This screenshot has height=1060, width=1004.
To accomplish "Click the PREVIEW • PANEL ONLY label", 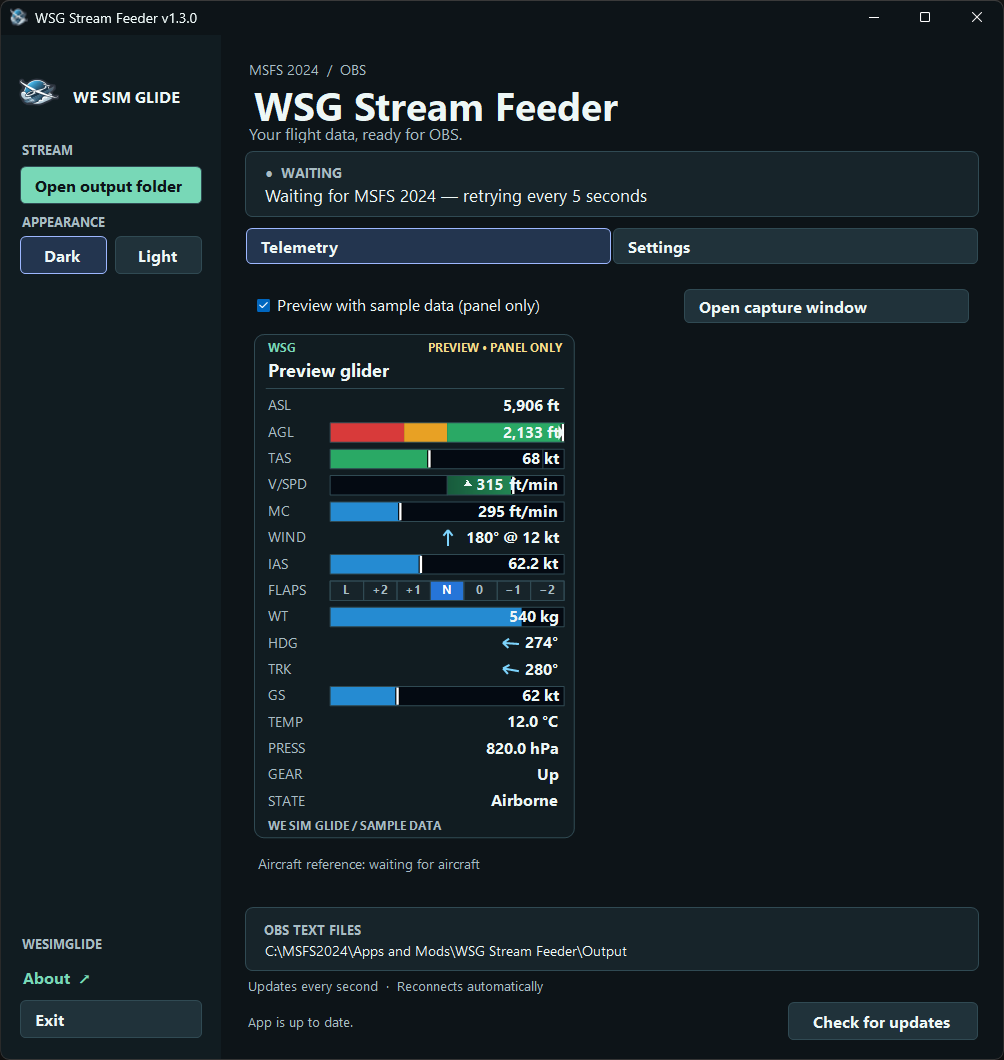I will tap(495, 347).
